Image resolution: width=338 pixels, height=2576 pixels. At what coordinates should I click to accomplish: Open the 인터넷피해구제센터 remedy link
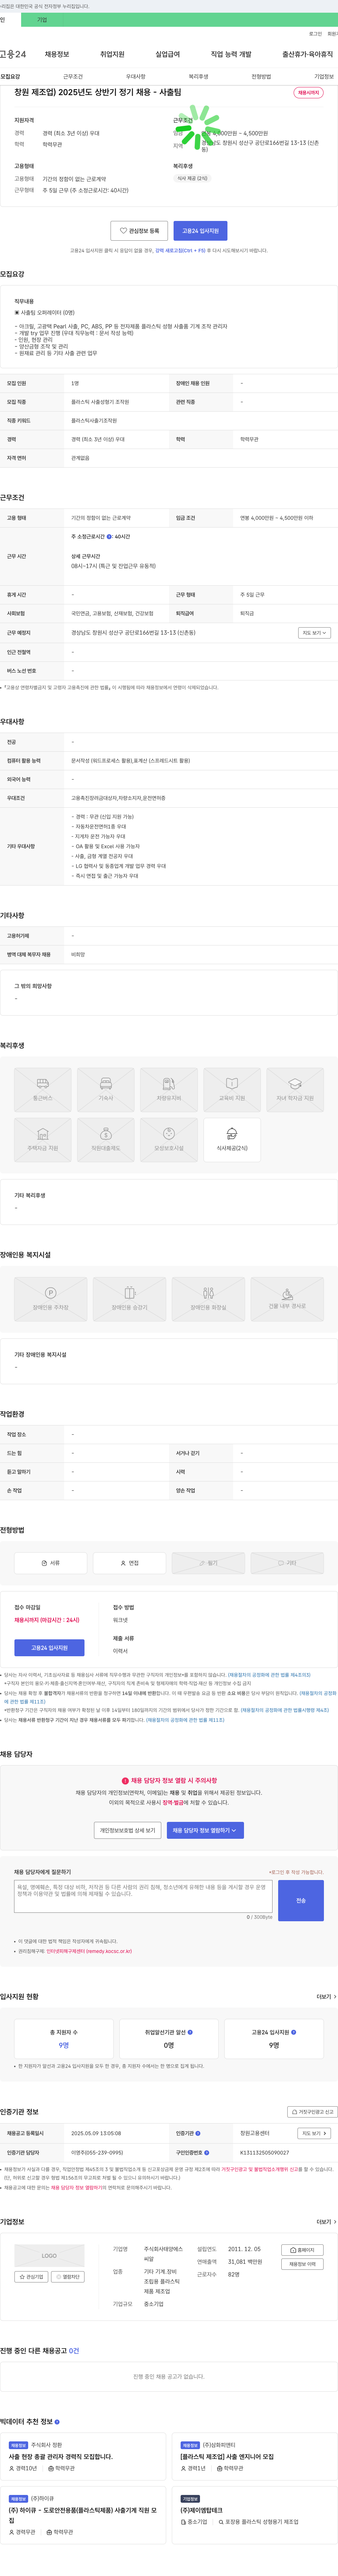[x=89, y=1951]
